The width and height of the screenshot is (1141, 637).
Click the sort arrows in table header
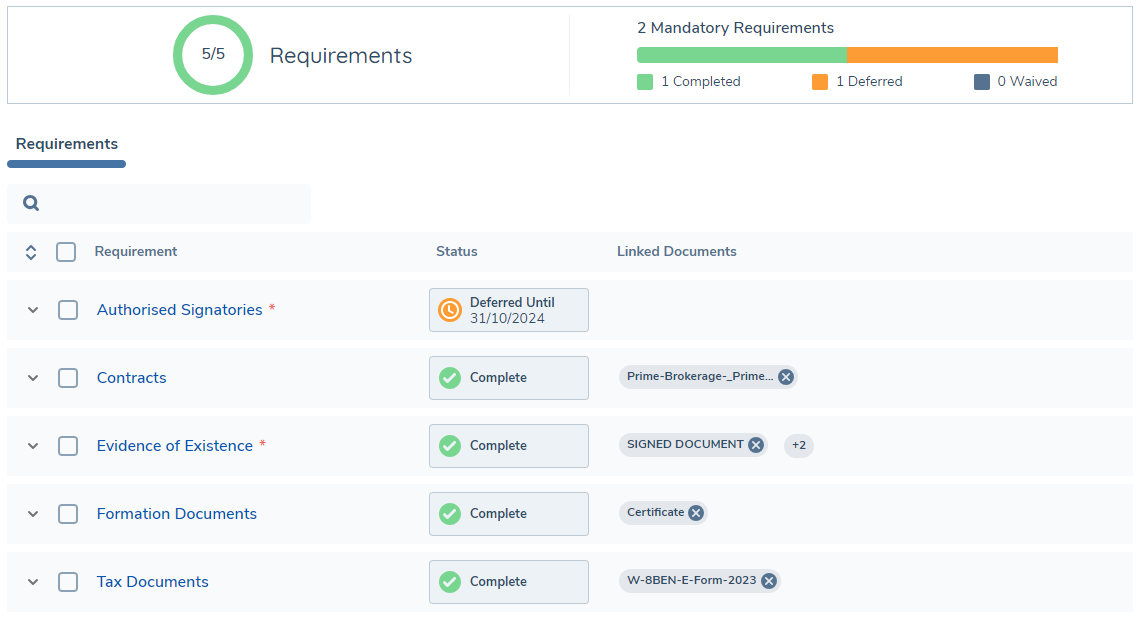(31, 252)
